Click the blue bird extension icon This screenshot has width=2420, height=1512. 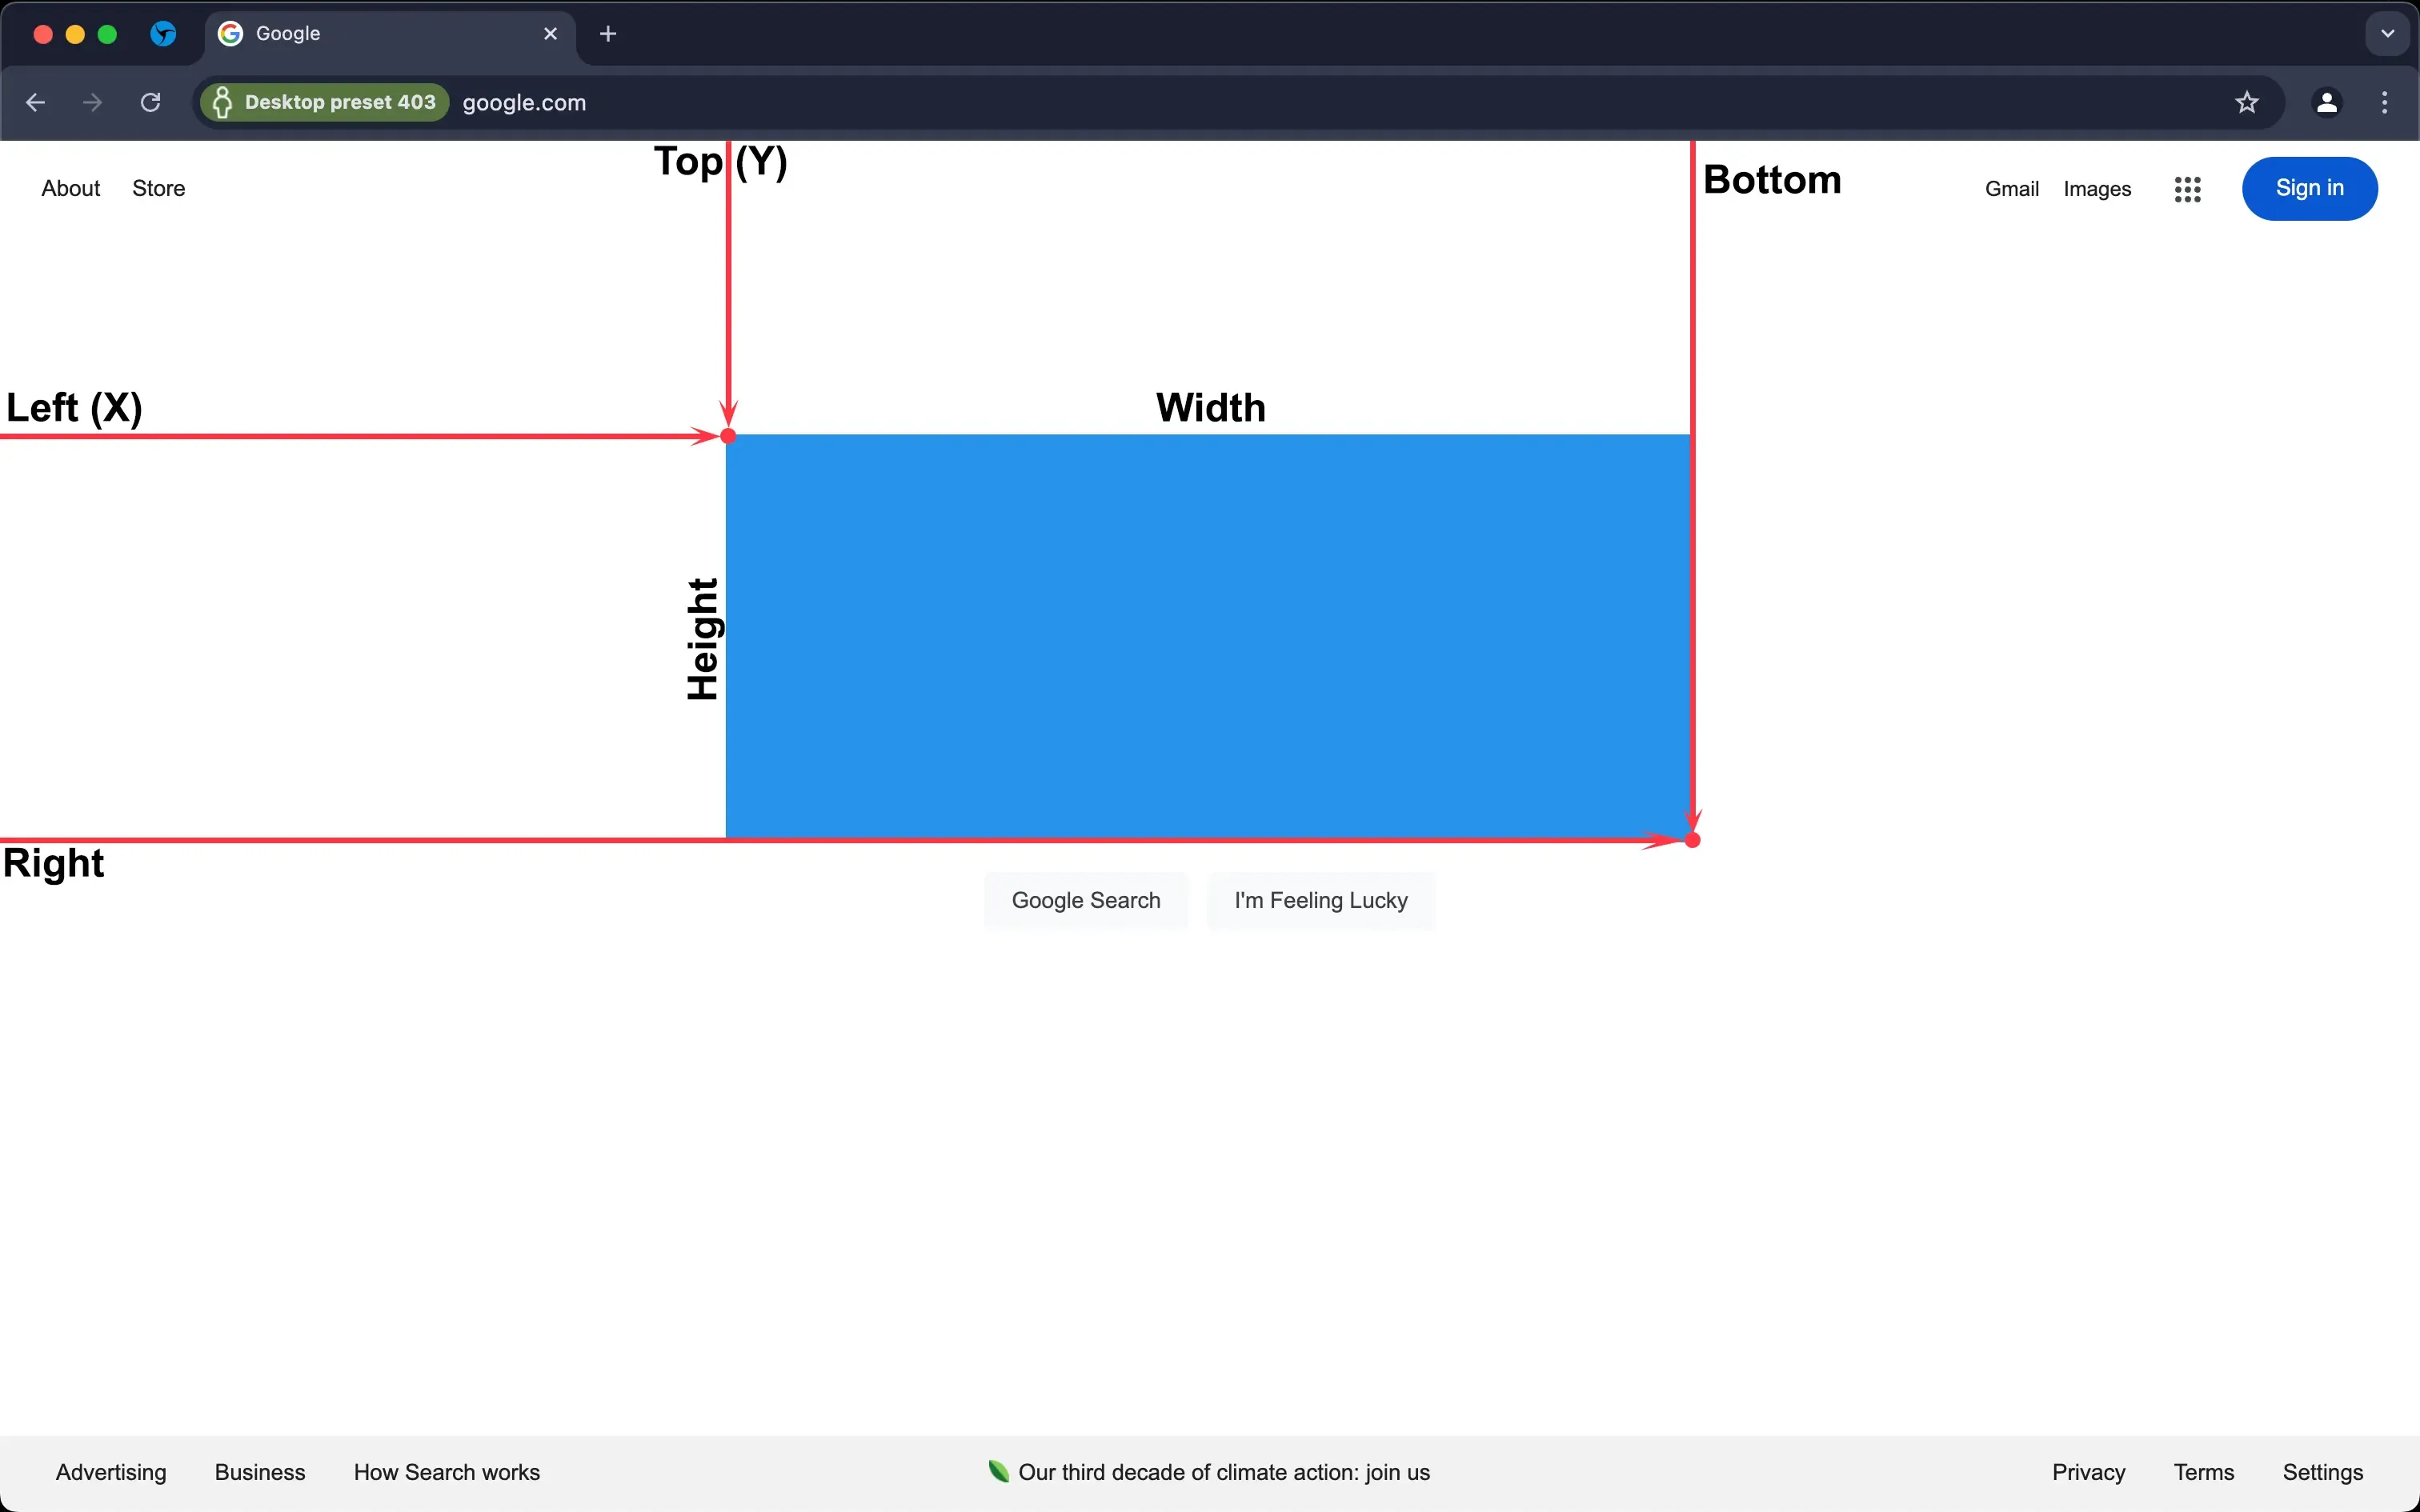pyautogui.click(x=163, y=34)
